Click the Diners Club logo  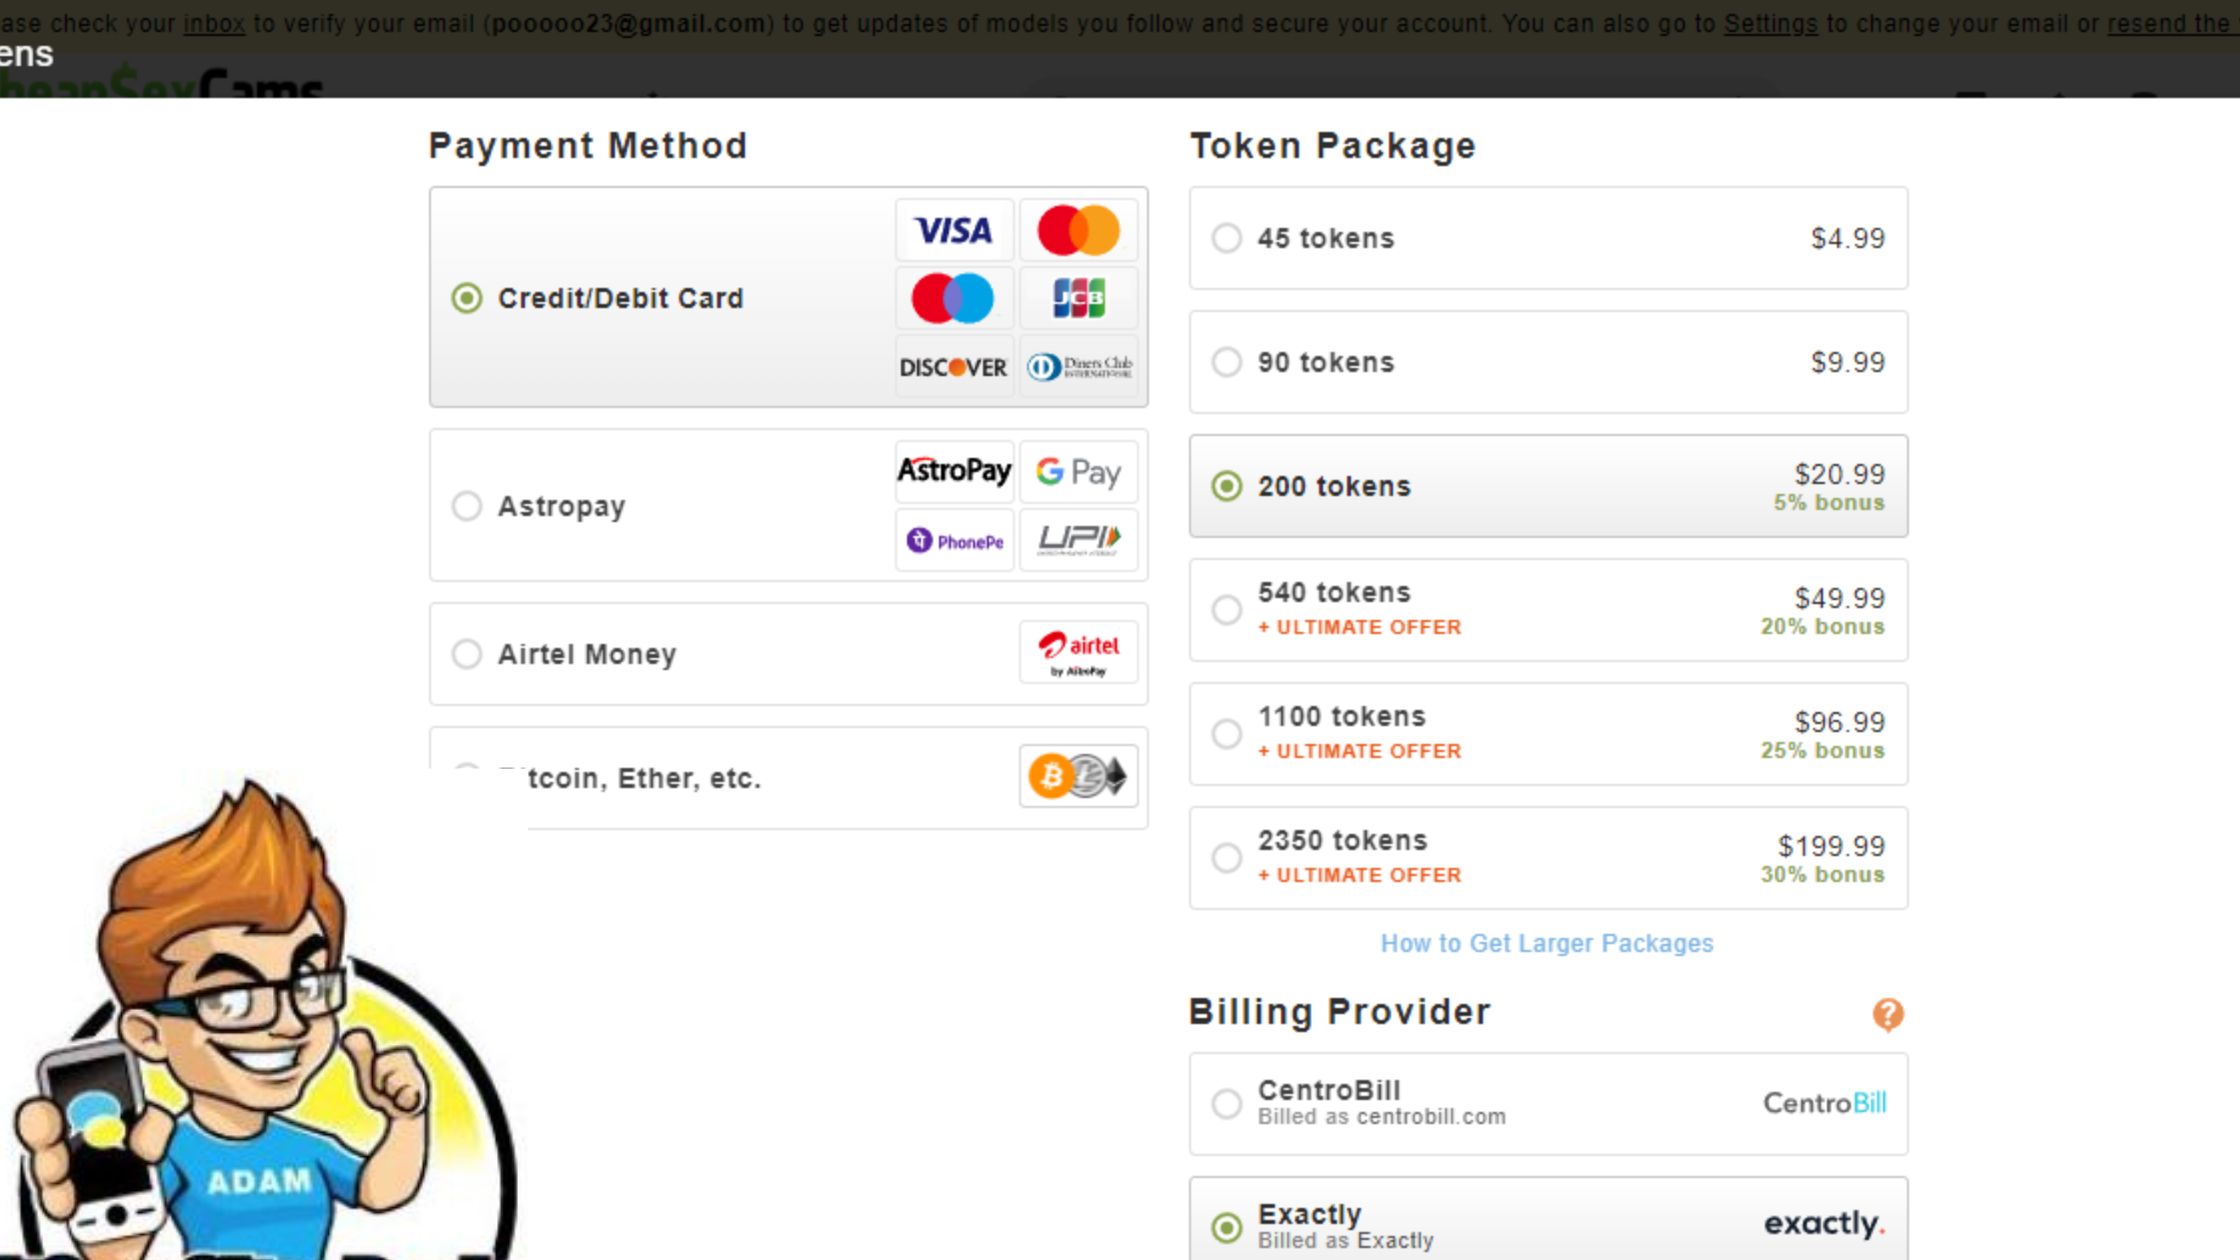pyautogui.click(x=1078, y=367)
